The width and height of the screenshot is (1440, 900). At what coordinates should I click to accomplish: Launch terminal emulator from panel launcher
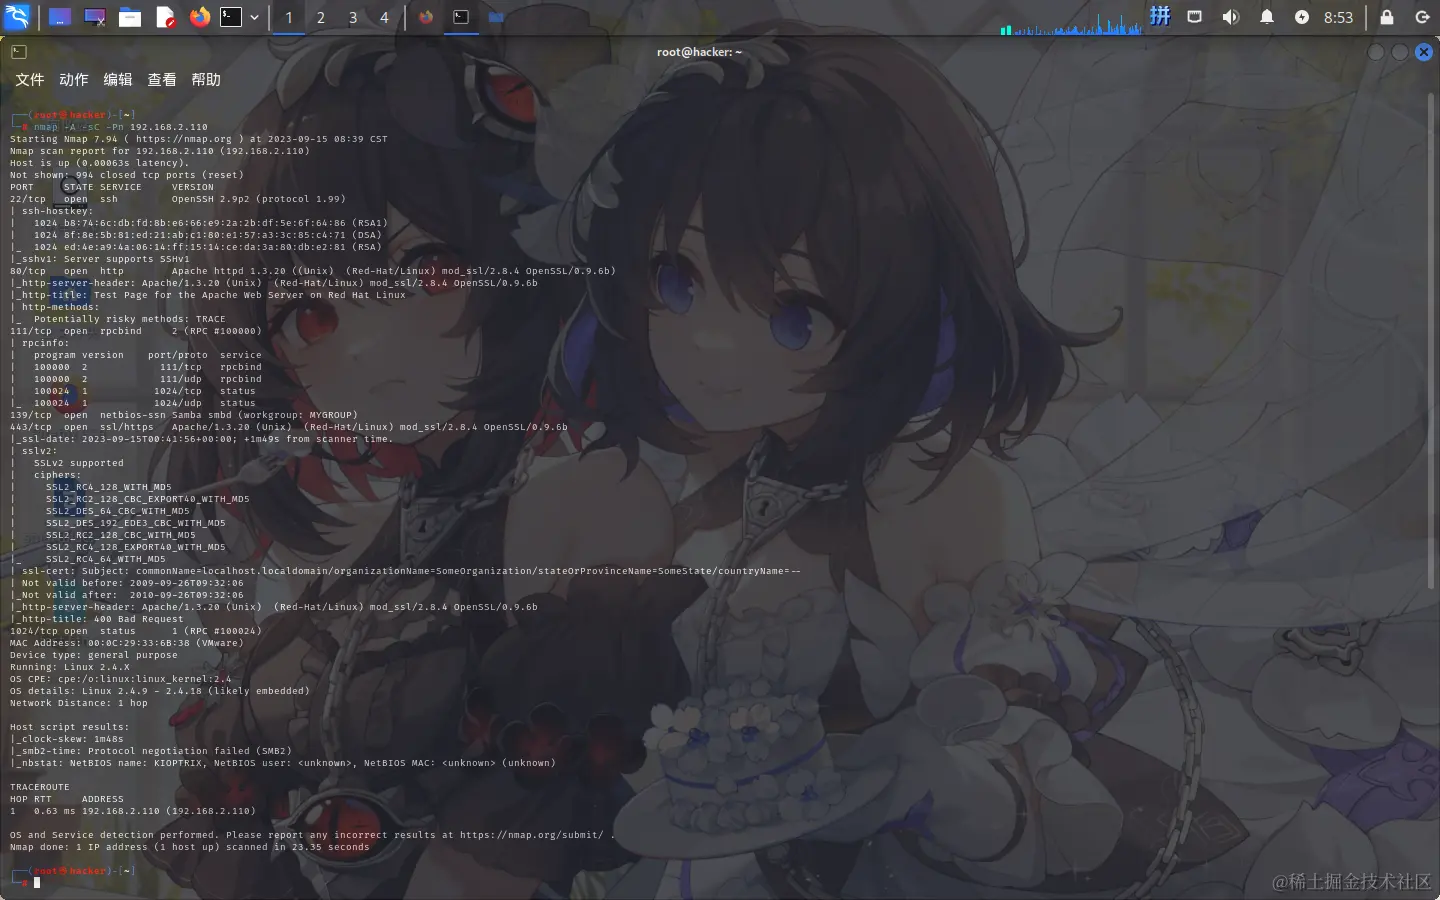pyautogui.click(x=231, y=17)
